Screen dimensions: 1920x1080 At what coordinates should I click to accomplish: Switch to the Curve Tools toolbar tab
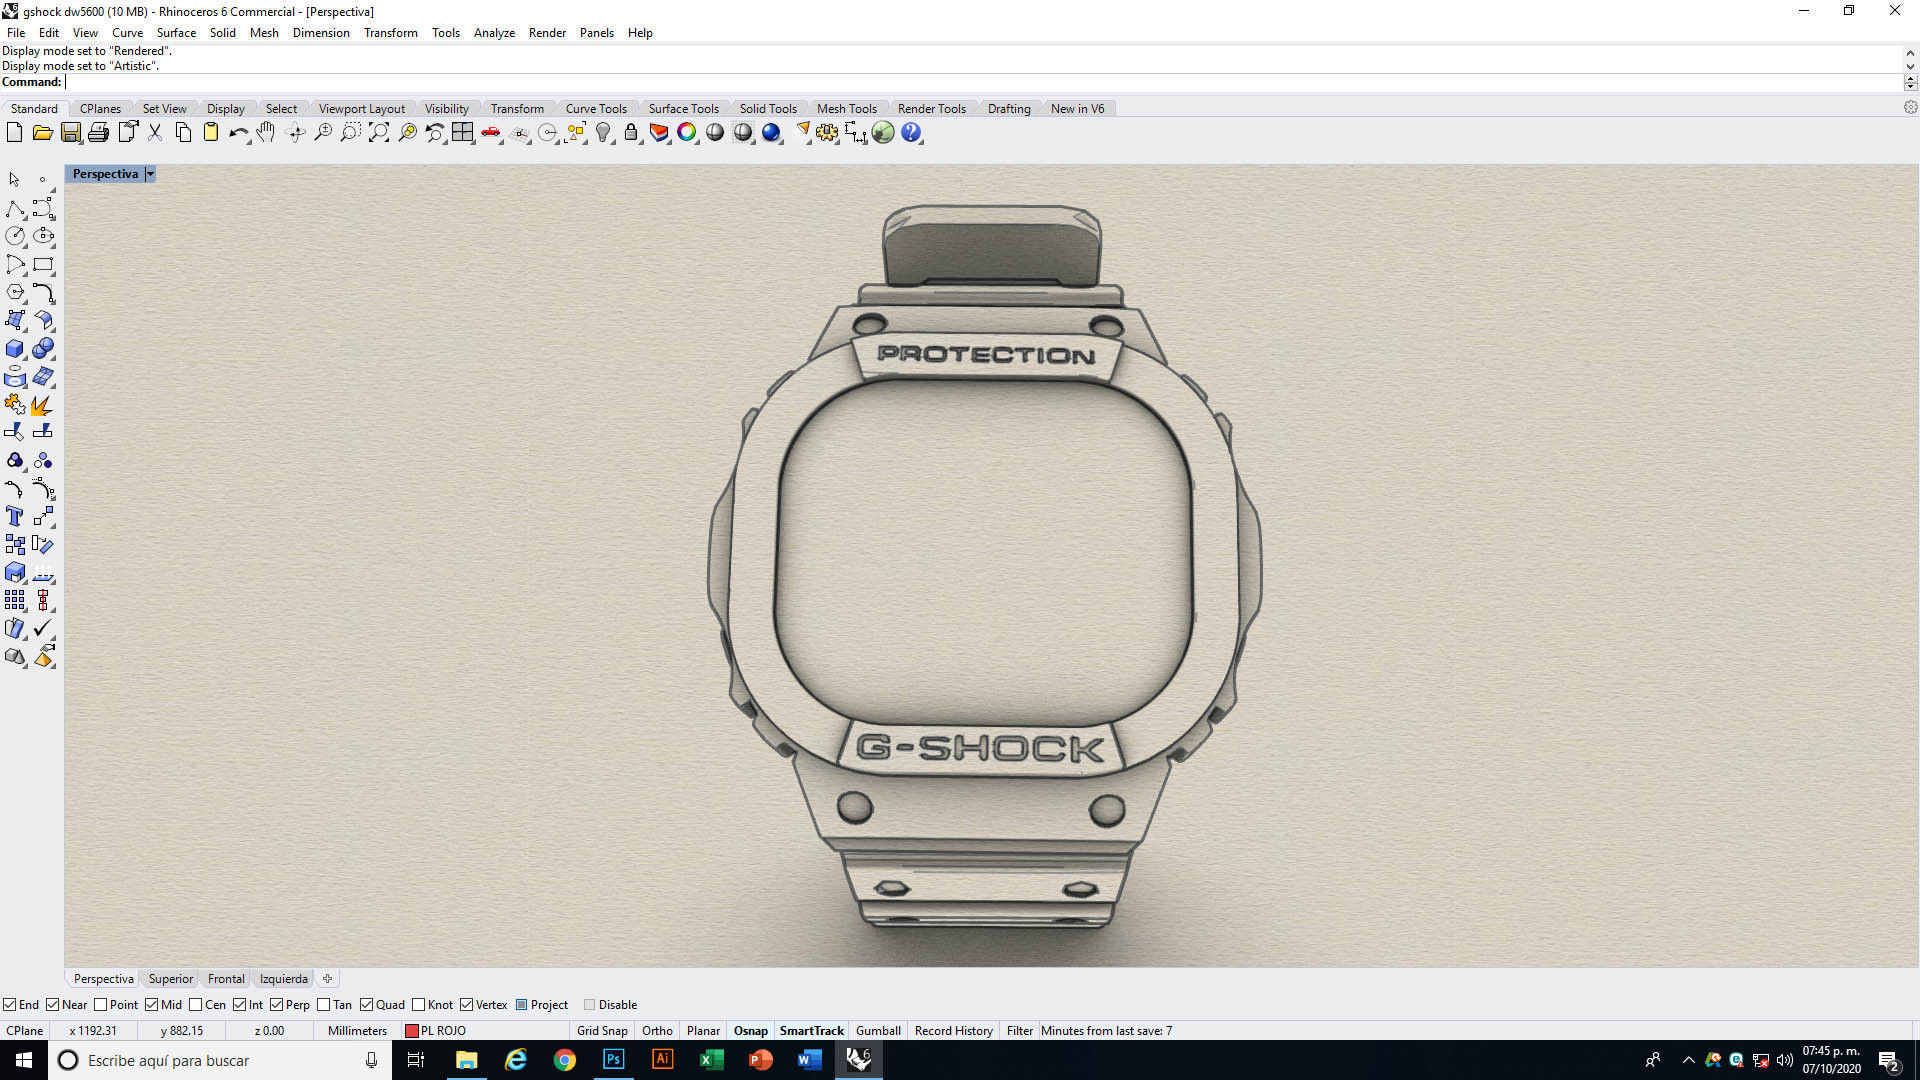pos(596,108)
